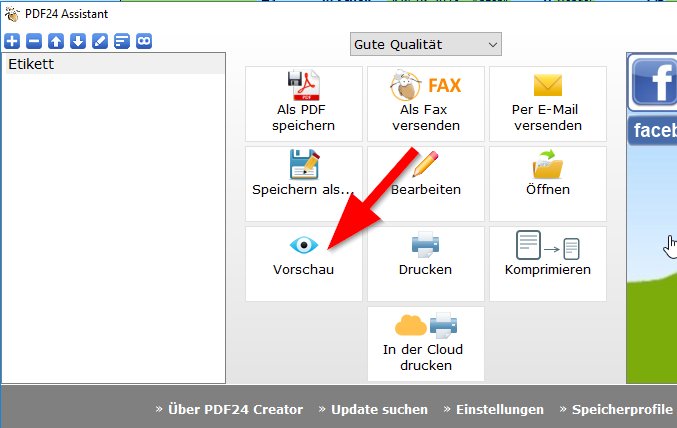
Task: Select the Etikett document in the list
Action: pyautogui.click(x=115, y=64)
